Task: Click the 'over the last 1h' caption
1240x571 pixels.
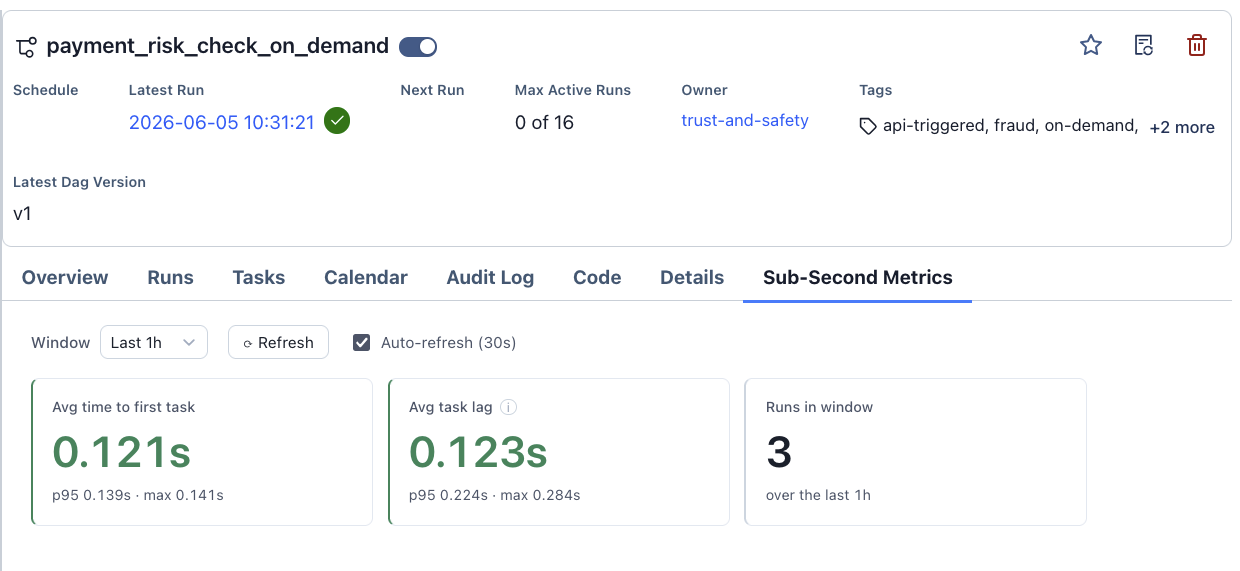Action: (818, 495)
